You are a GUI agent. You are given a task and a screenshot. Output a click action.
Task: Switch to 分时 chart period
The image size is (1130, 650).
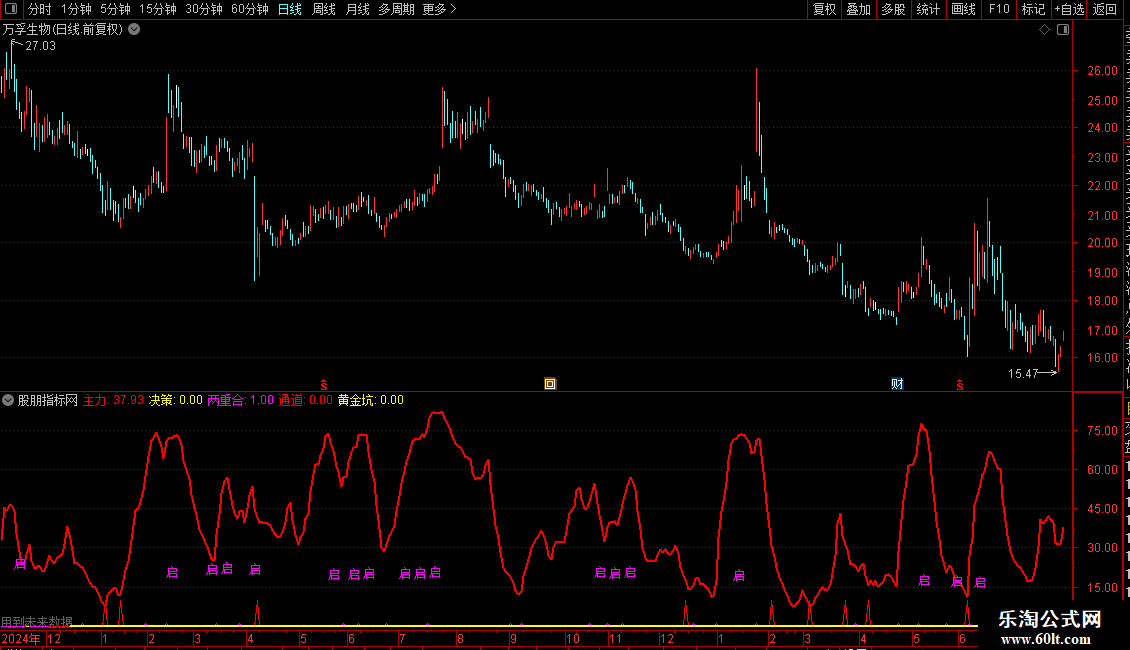point(40,9)
